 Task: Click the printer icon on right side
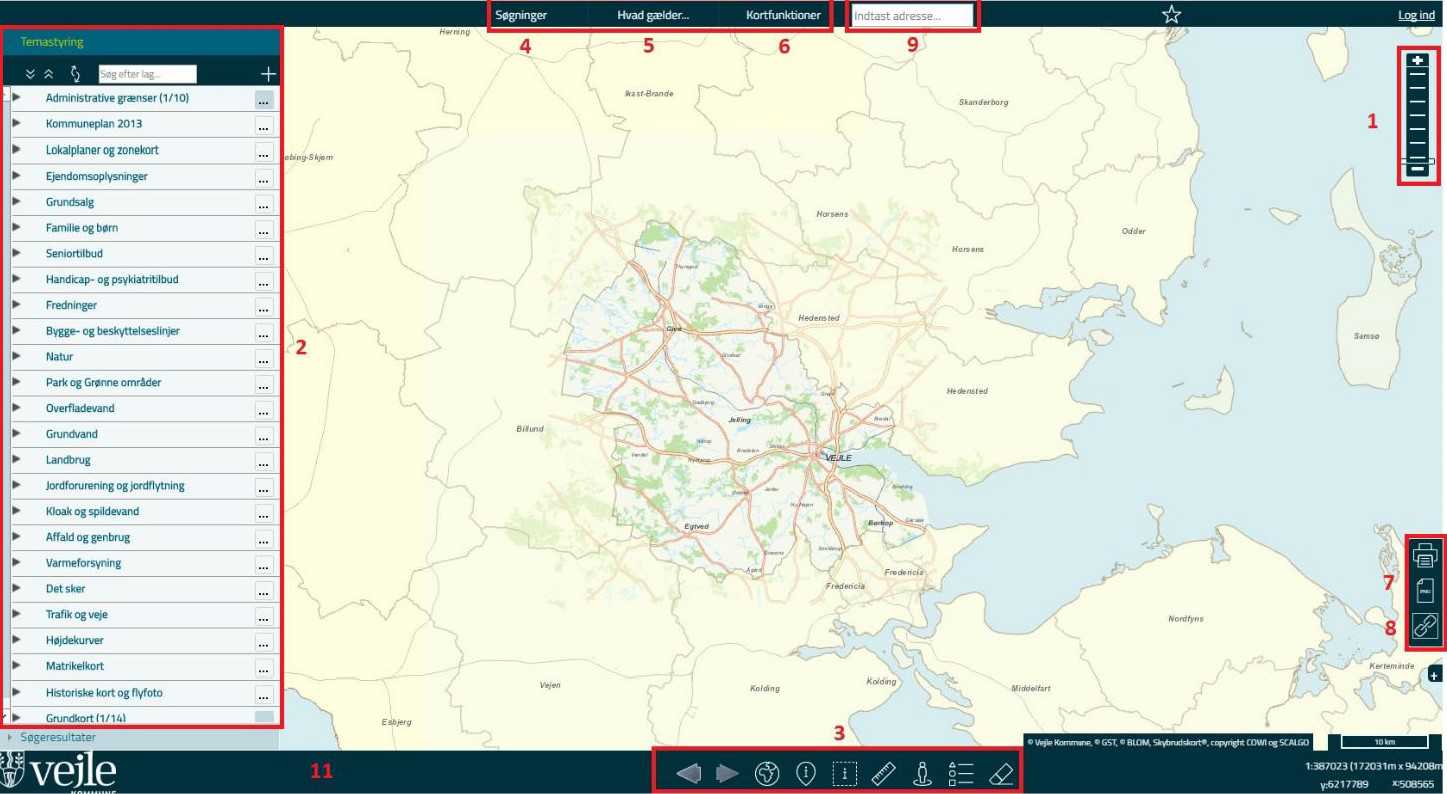[x=1425, y=552]
